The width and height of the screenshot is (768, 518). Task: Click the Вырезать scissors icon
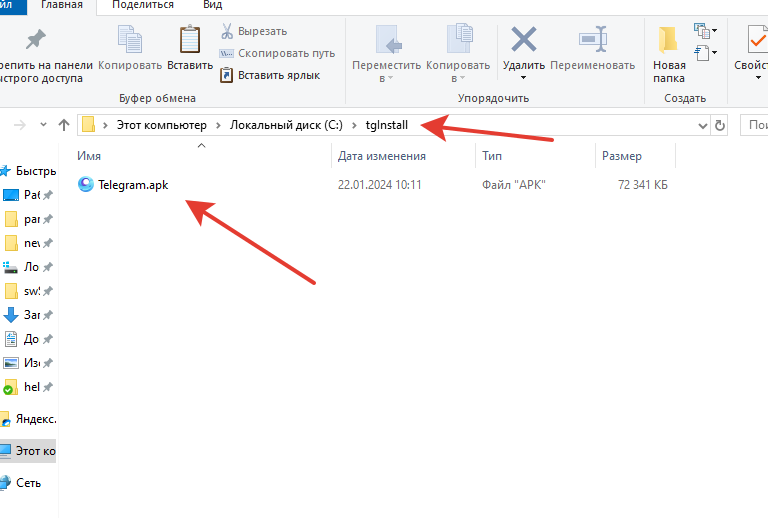pyautogui.click(x=227, y=31)
